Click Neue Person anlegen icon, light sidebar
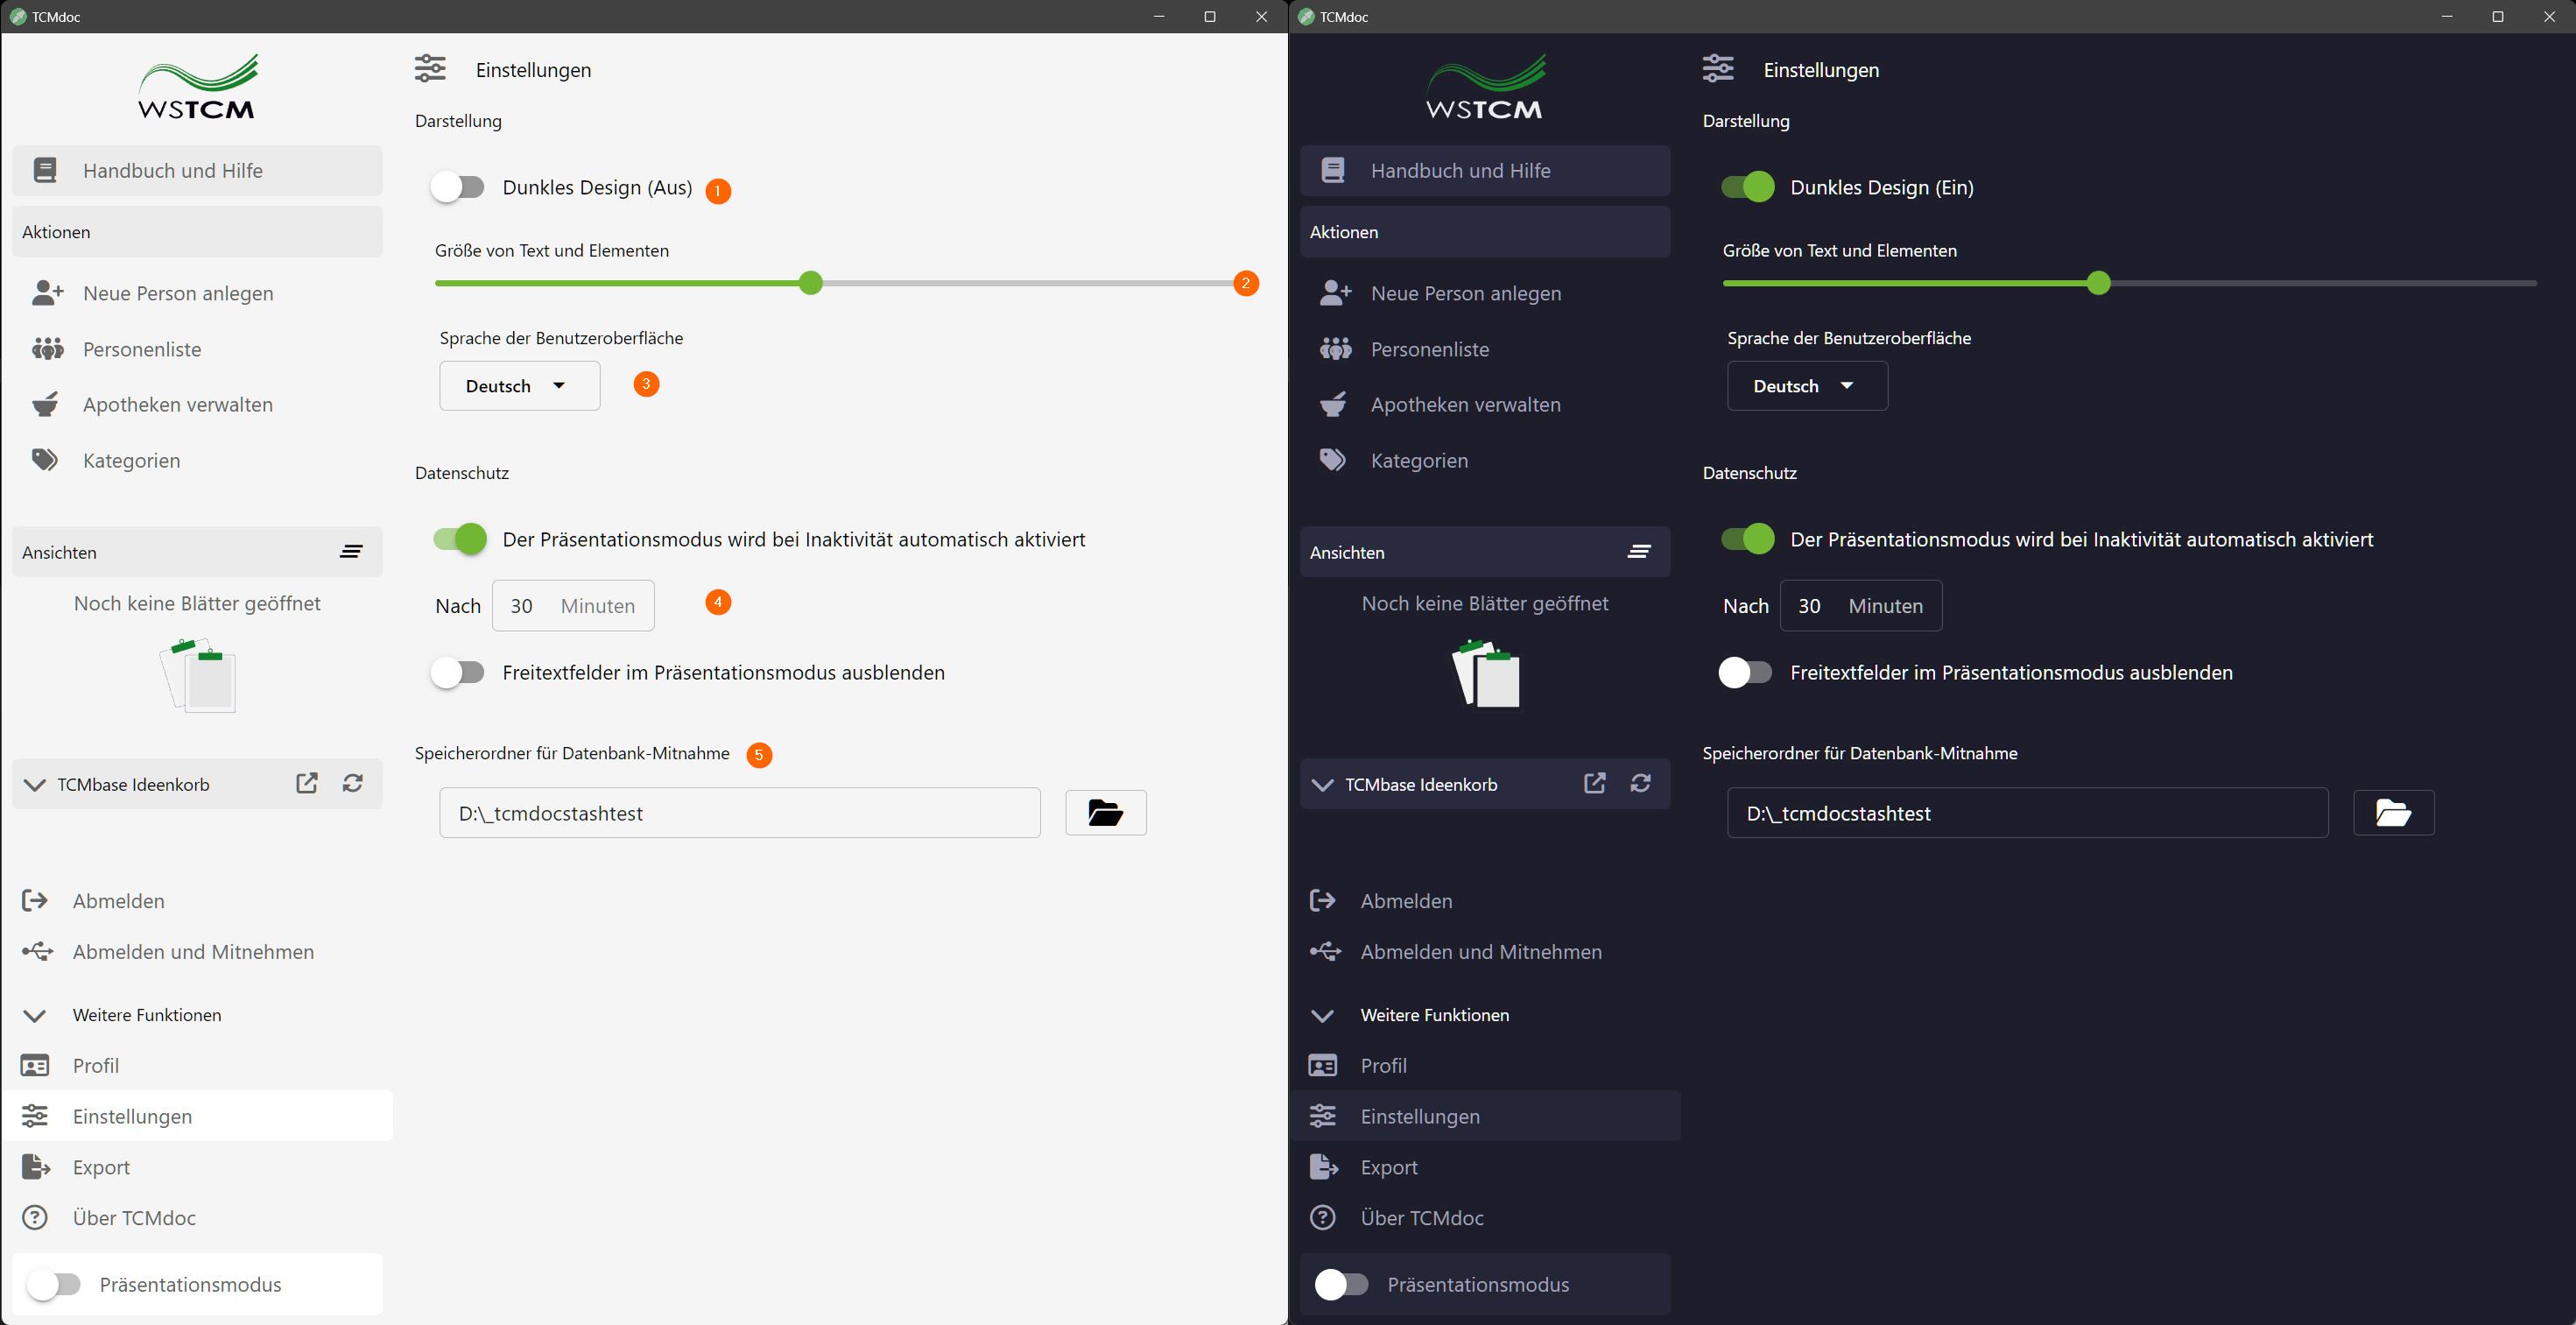Viewport: 2576px width, 1325px height. tap(47, 293)
